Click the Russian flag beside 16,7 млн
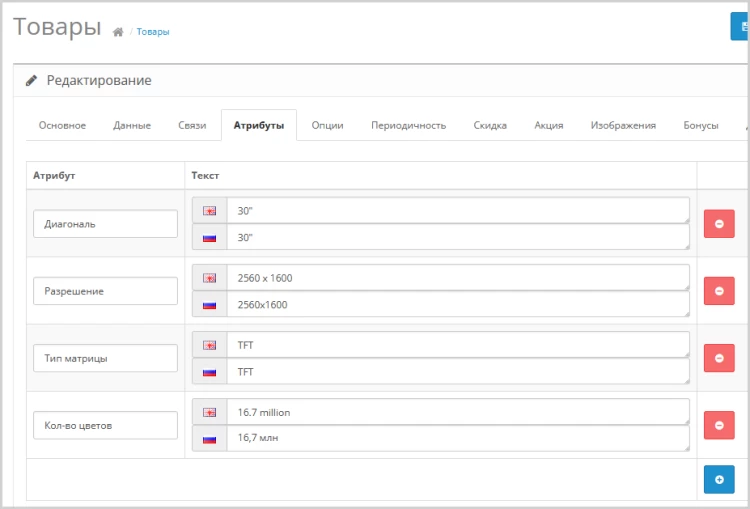The width and height of the screenshot is (750, 509). [210, 439]
